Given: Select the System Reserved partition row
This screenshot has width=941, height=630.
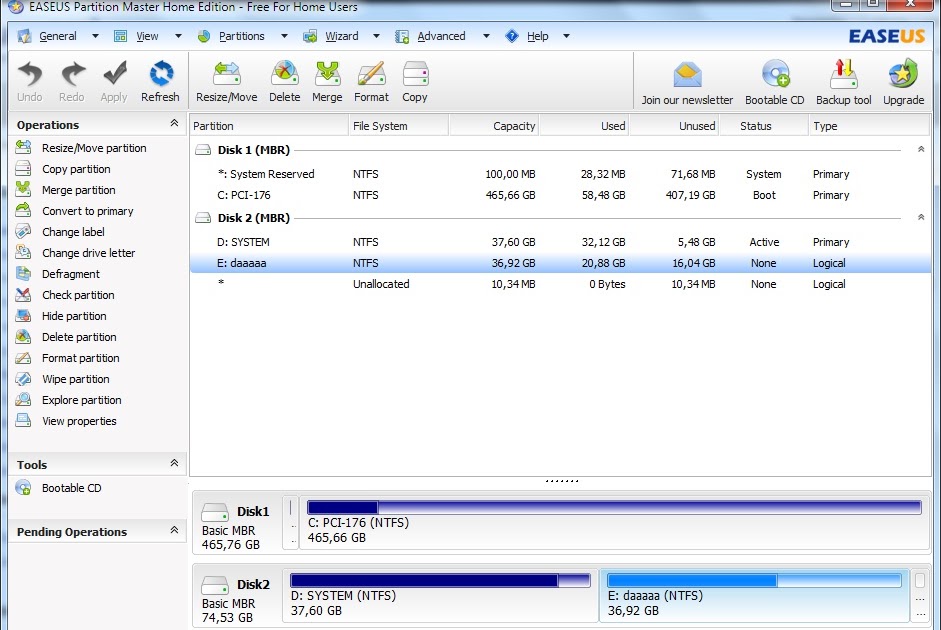Looking at the screenshot, I should 561,174.
